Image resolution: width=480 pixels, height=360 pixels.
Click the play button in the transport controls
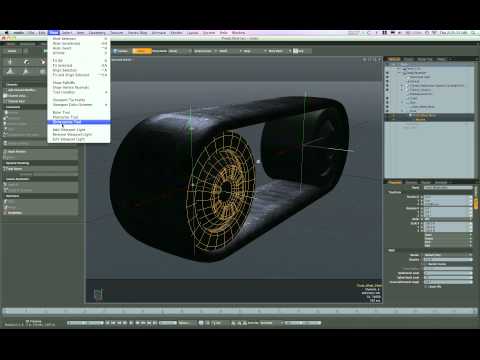click(x=131, y=323)
